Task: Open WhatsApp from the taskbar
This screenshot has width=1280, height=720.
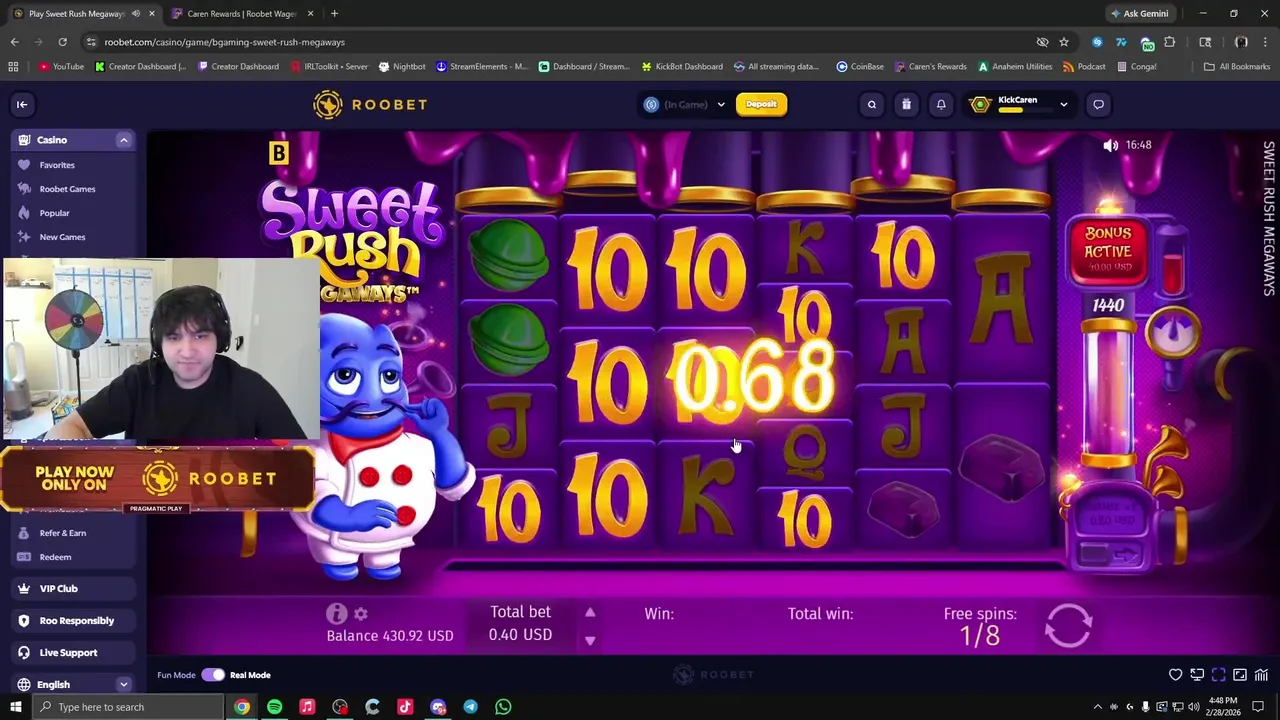Action: (503, 707)
